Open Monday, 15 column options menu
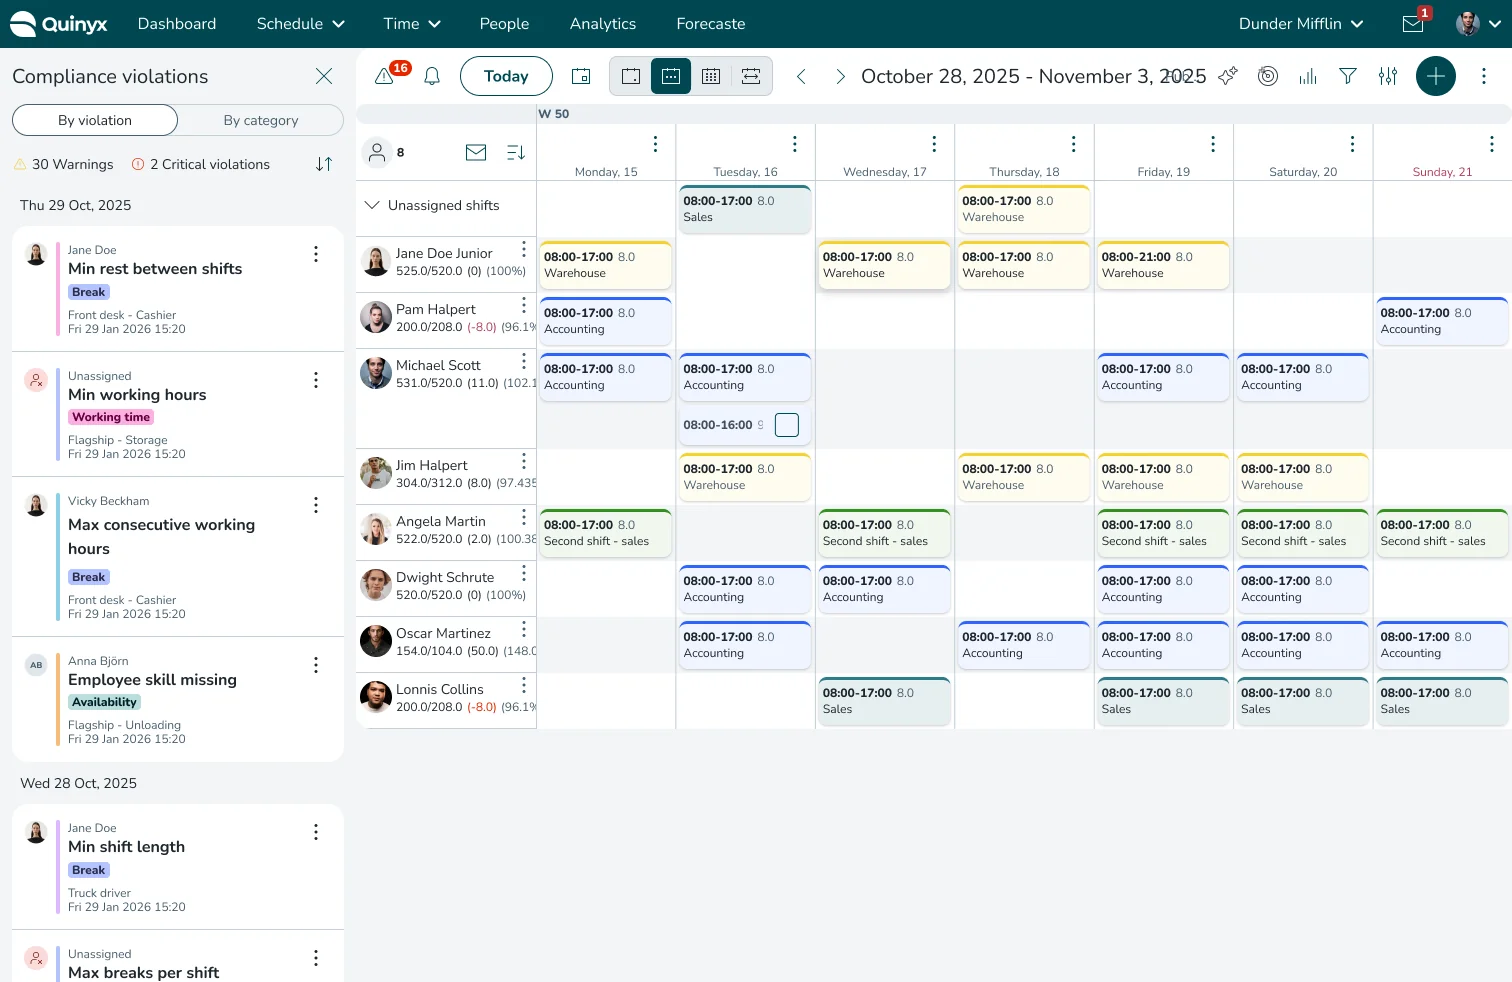The image size is (1512, 982). point(655,144)
